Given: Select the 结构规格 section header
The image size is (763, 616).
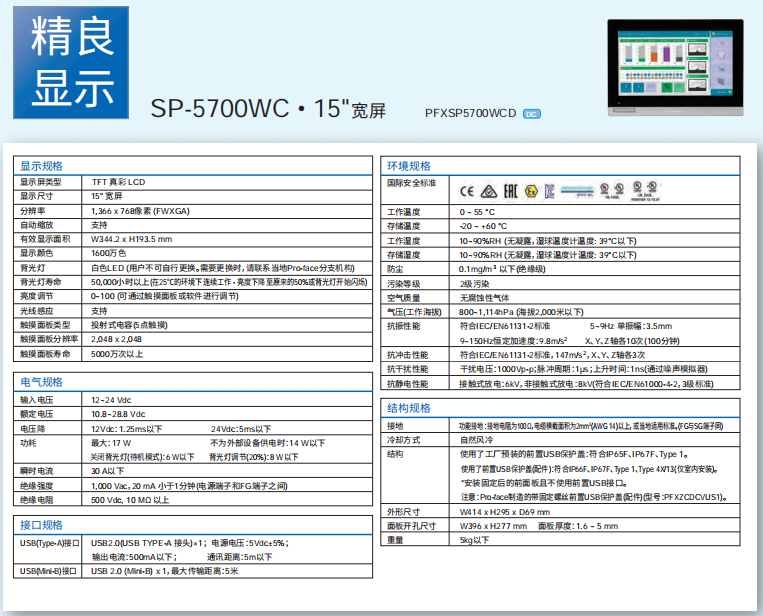Looking at the screenshot, I should point(409,408).
